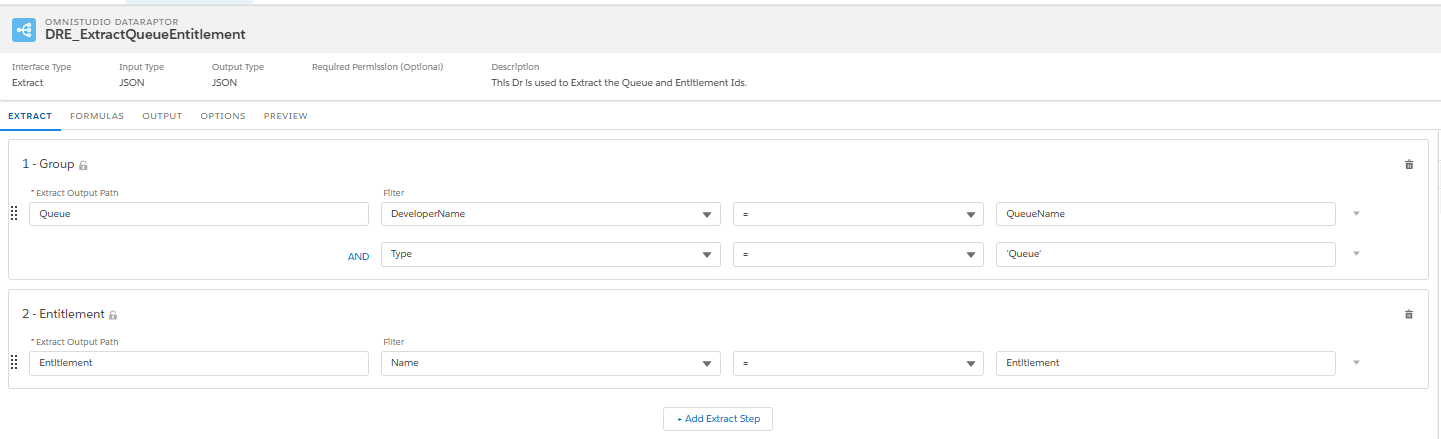Image resolution: width=1441 pixels, height=439 pixels.
Task: Grab the drag handle for Queue row
Action: click(x=14, y=213)
